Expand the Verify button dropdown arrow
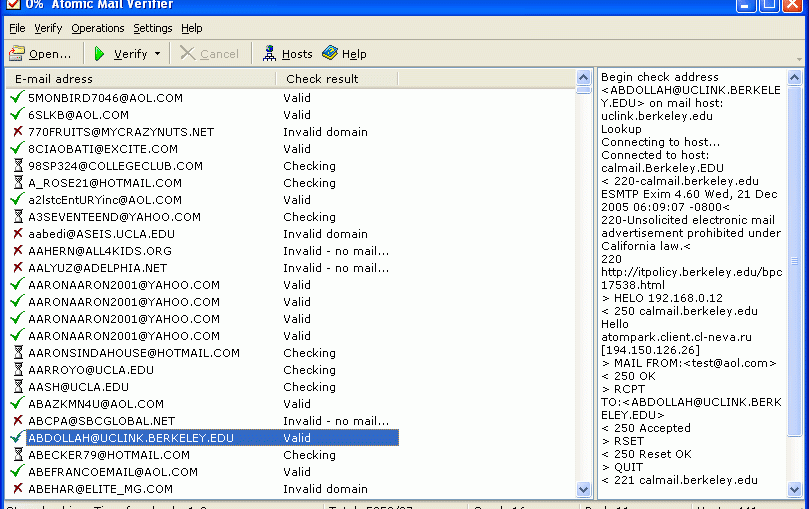 157,54
